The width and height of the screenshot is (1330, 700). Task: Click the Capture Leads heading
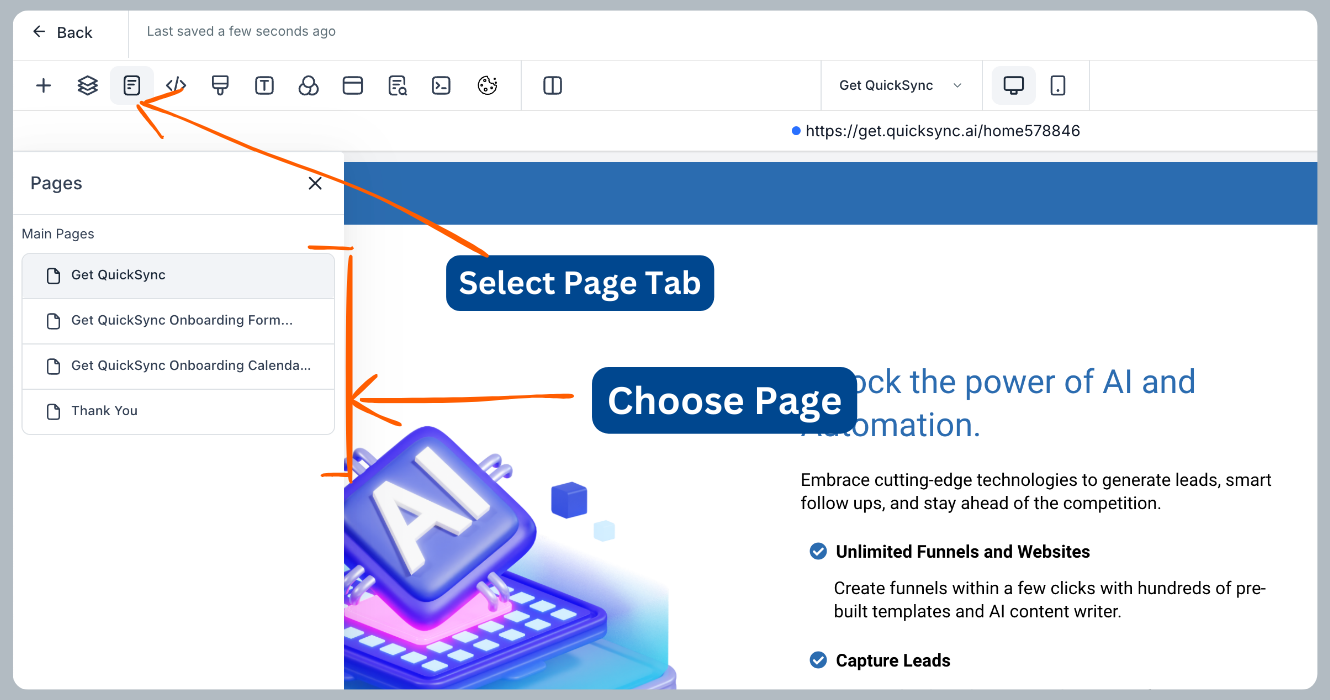893,661
